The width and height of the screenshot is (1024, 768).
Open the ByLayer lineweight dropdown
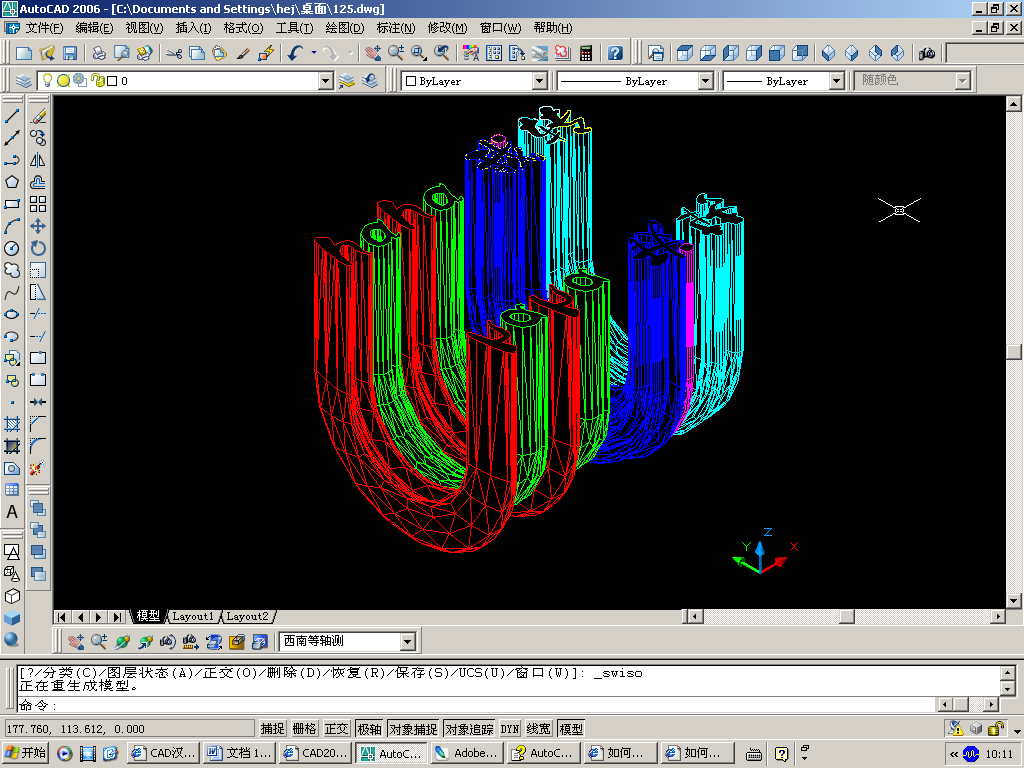click(x=837, y=81)
